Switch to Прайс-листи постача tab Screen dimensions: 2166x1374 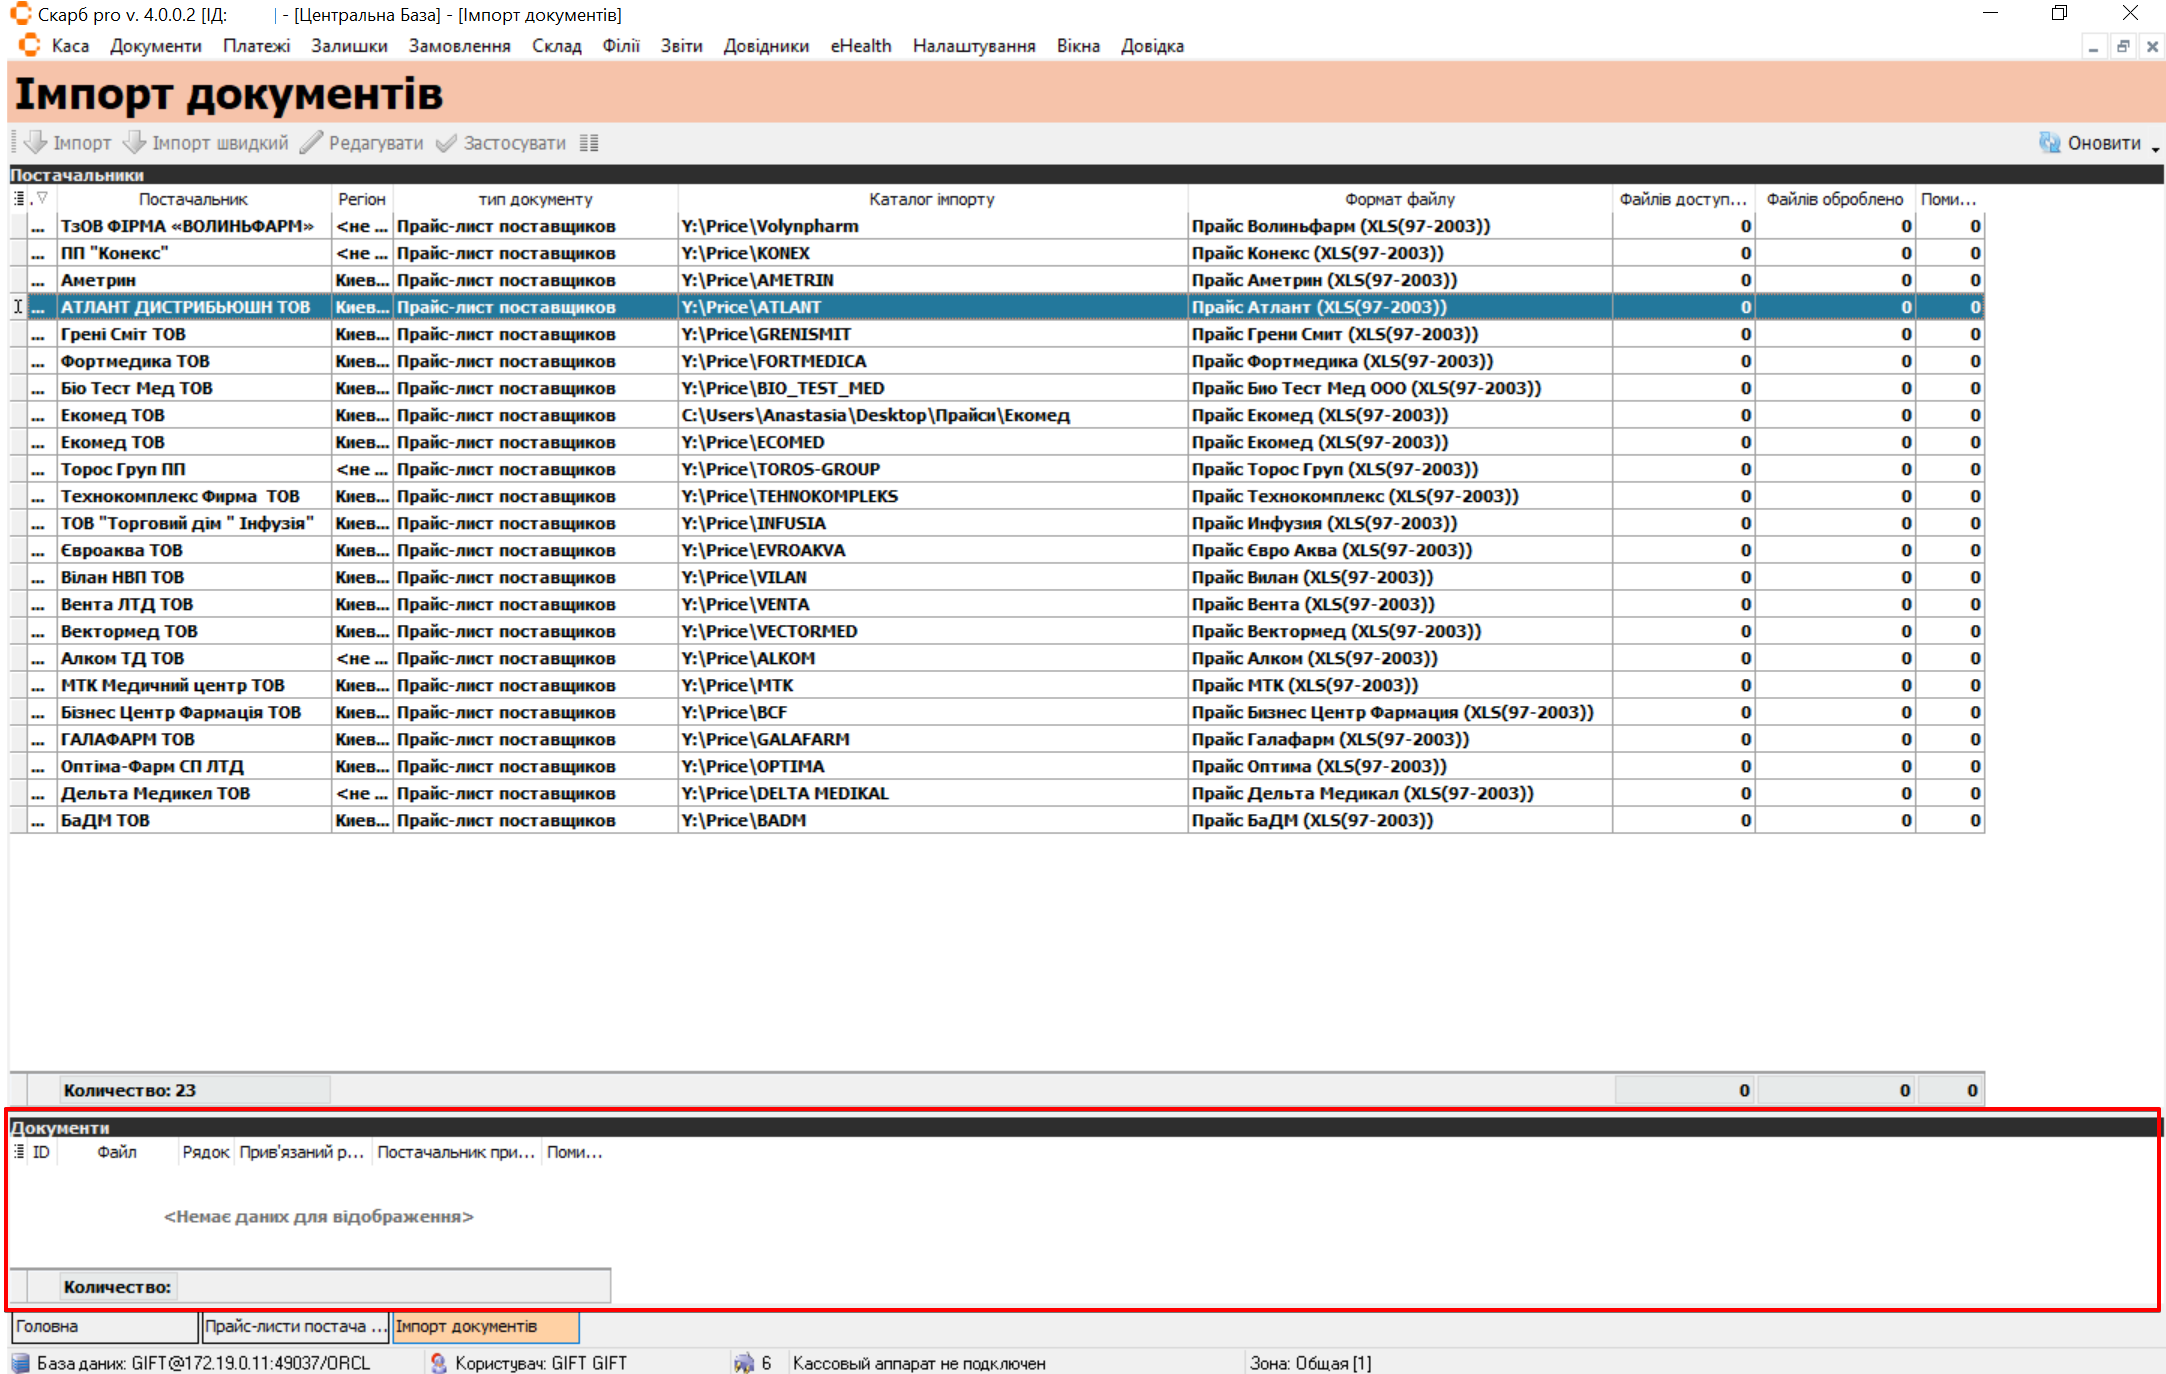(295, 1326)
